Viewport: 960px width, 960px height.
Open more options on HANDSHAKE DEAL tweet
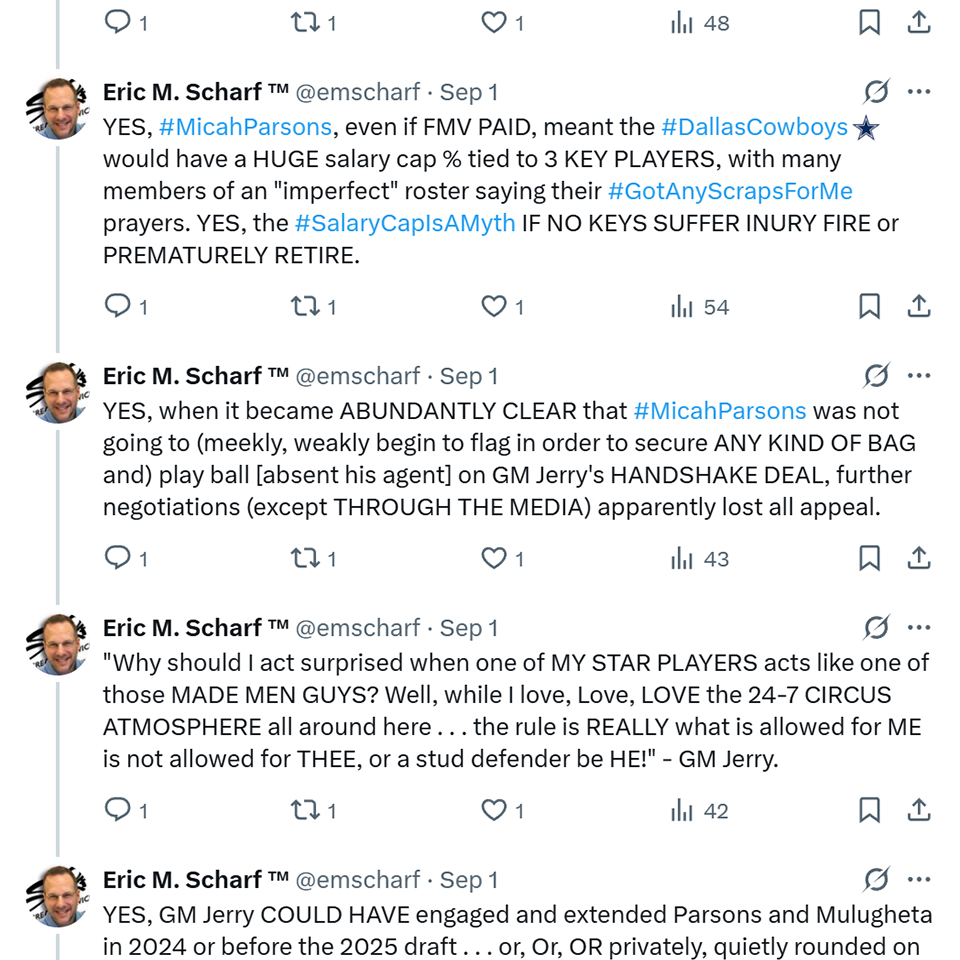(919, 377)
